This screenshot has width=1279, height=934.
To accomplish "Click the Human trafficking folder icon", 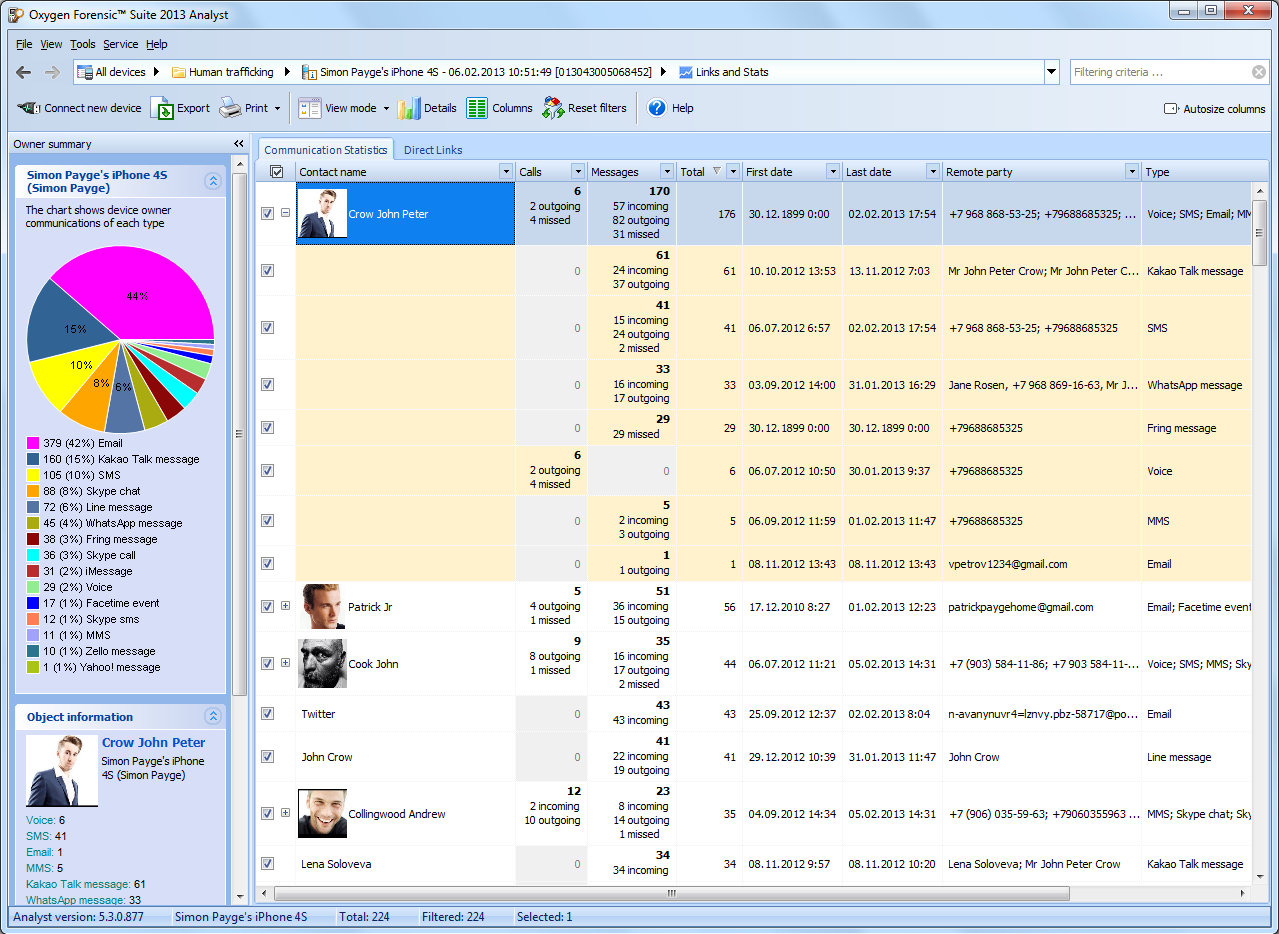I will point(179,72).
